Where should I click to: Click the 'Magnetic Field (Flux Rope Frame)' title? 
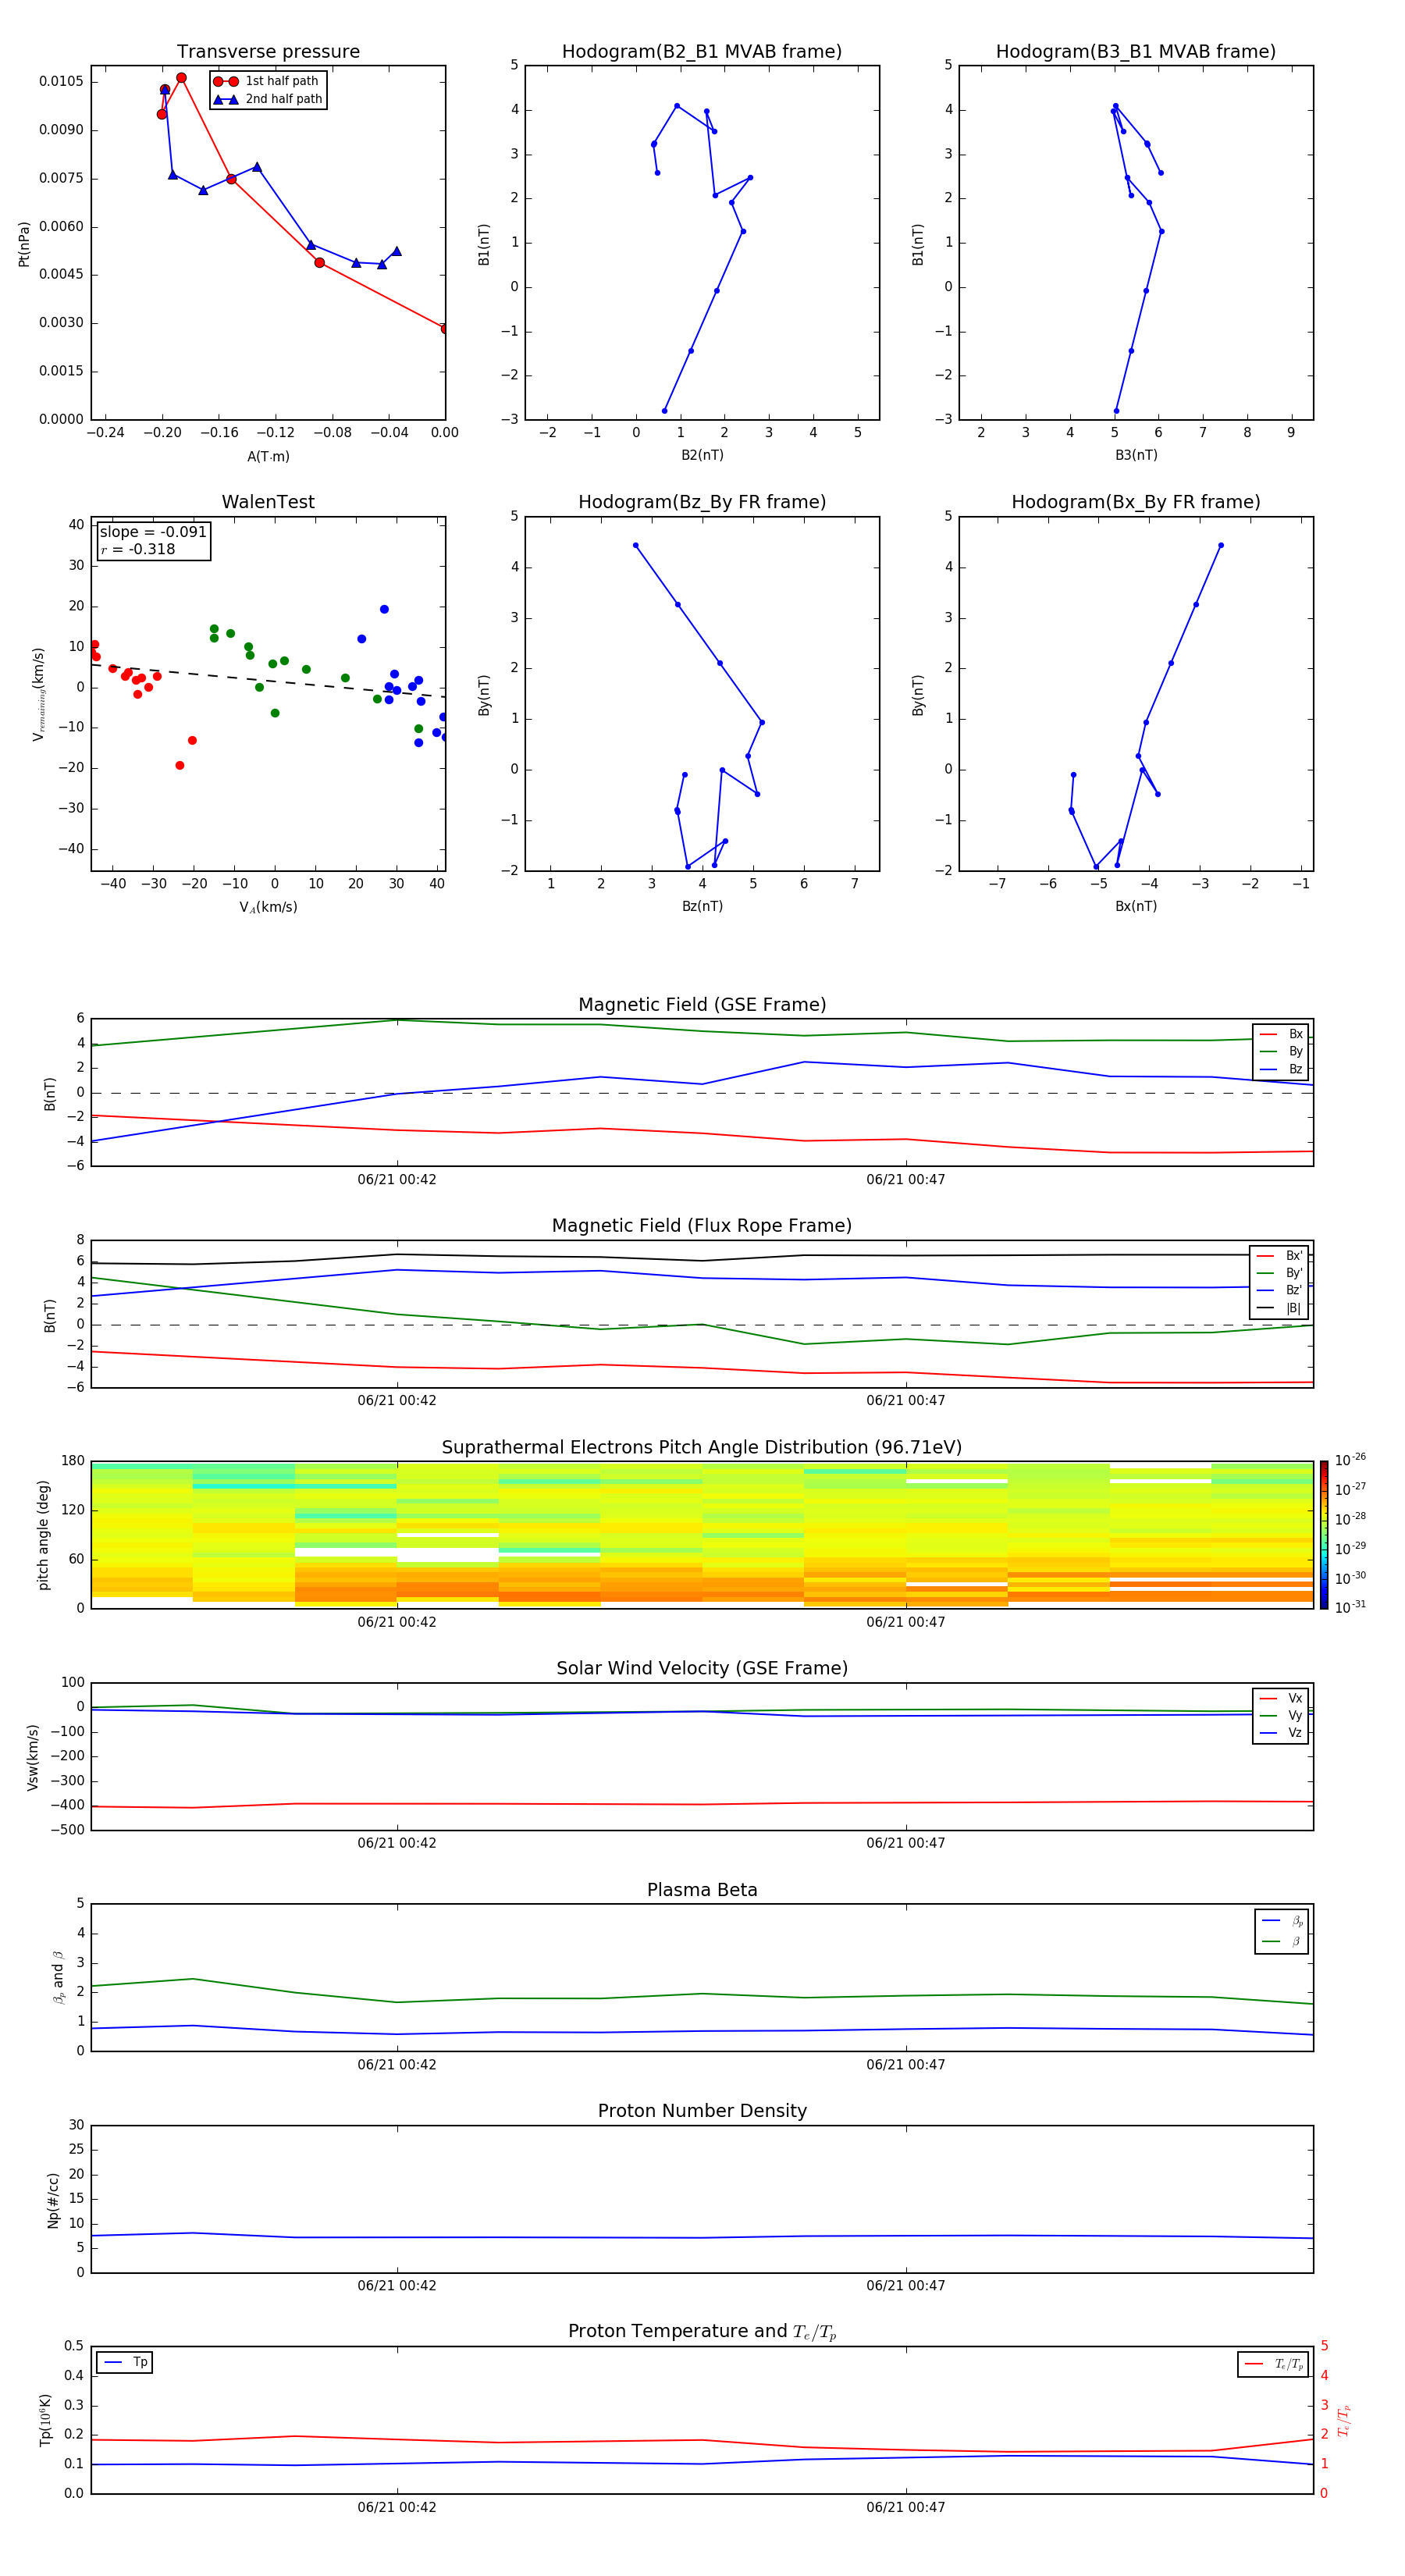(x=702, y=1226)
